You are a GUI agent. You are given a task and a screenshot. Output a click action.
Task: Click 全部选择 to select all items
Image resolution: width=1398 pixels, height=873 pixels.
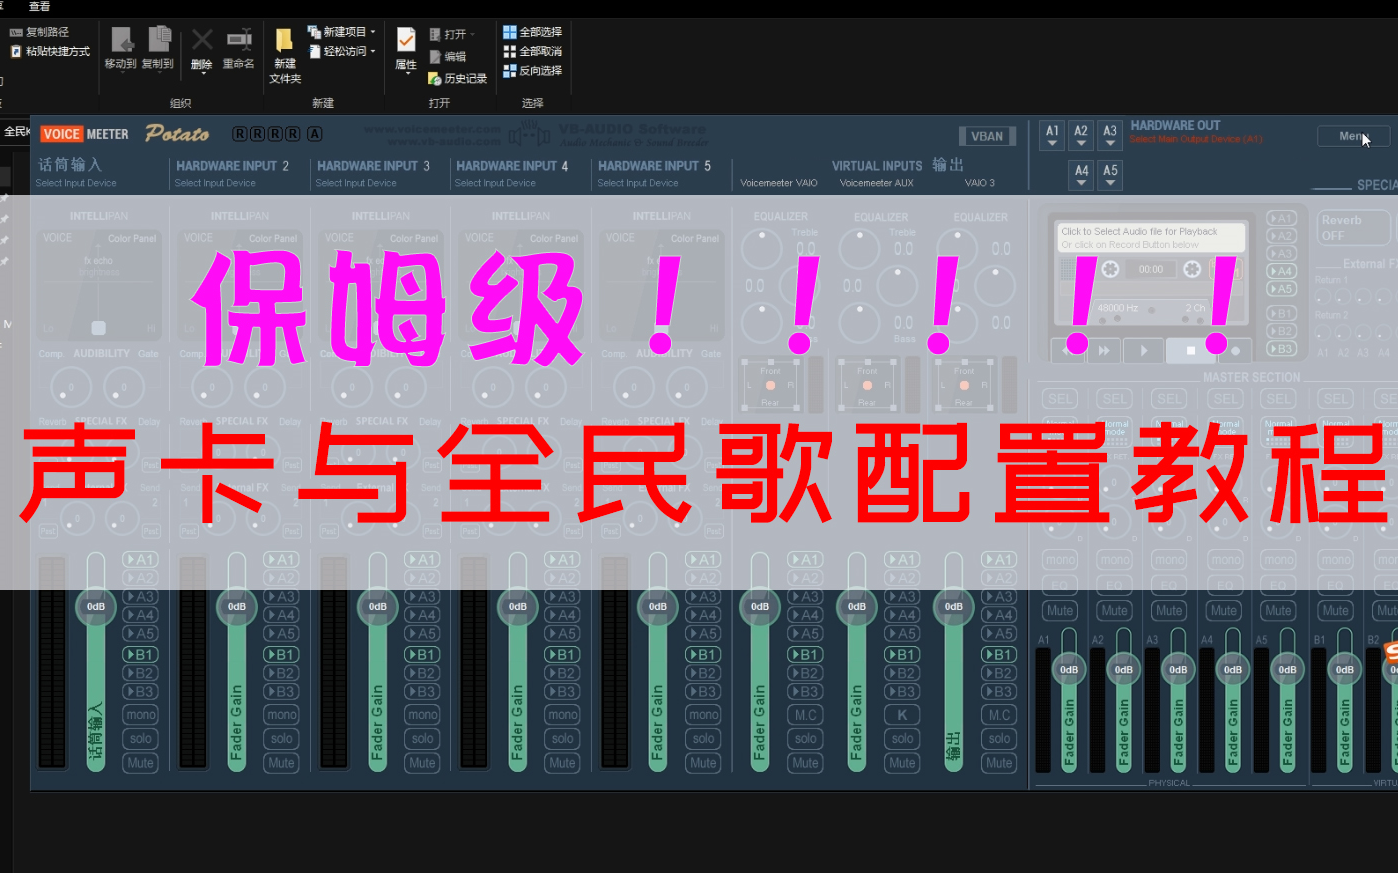(534, 31)
